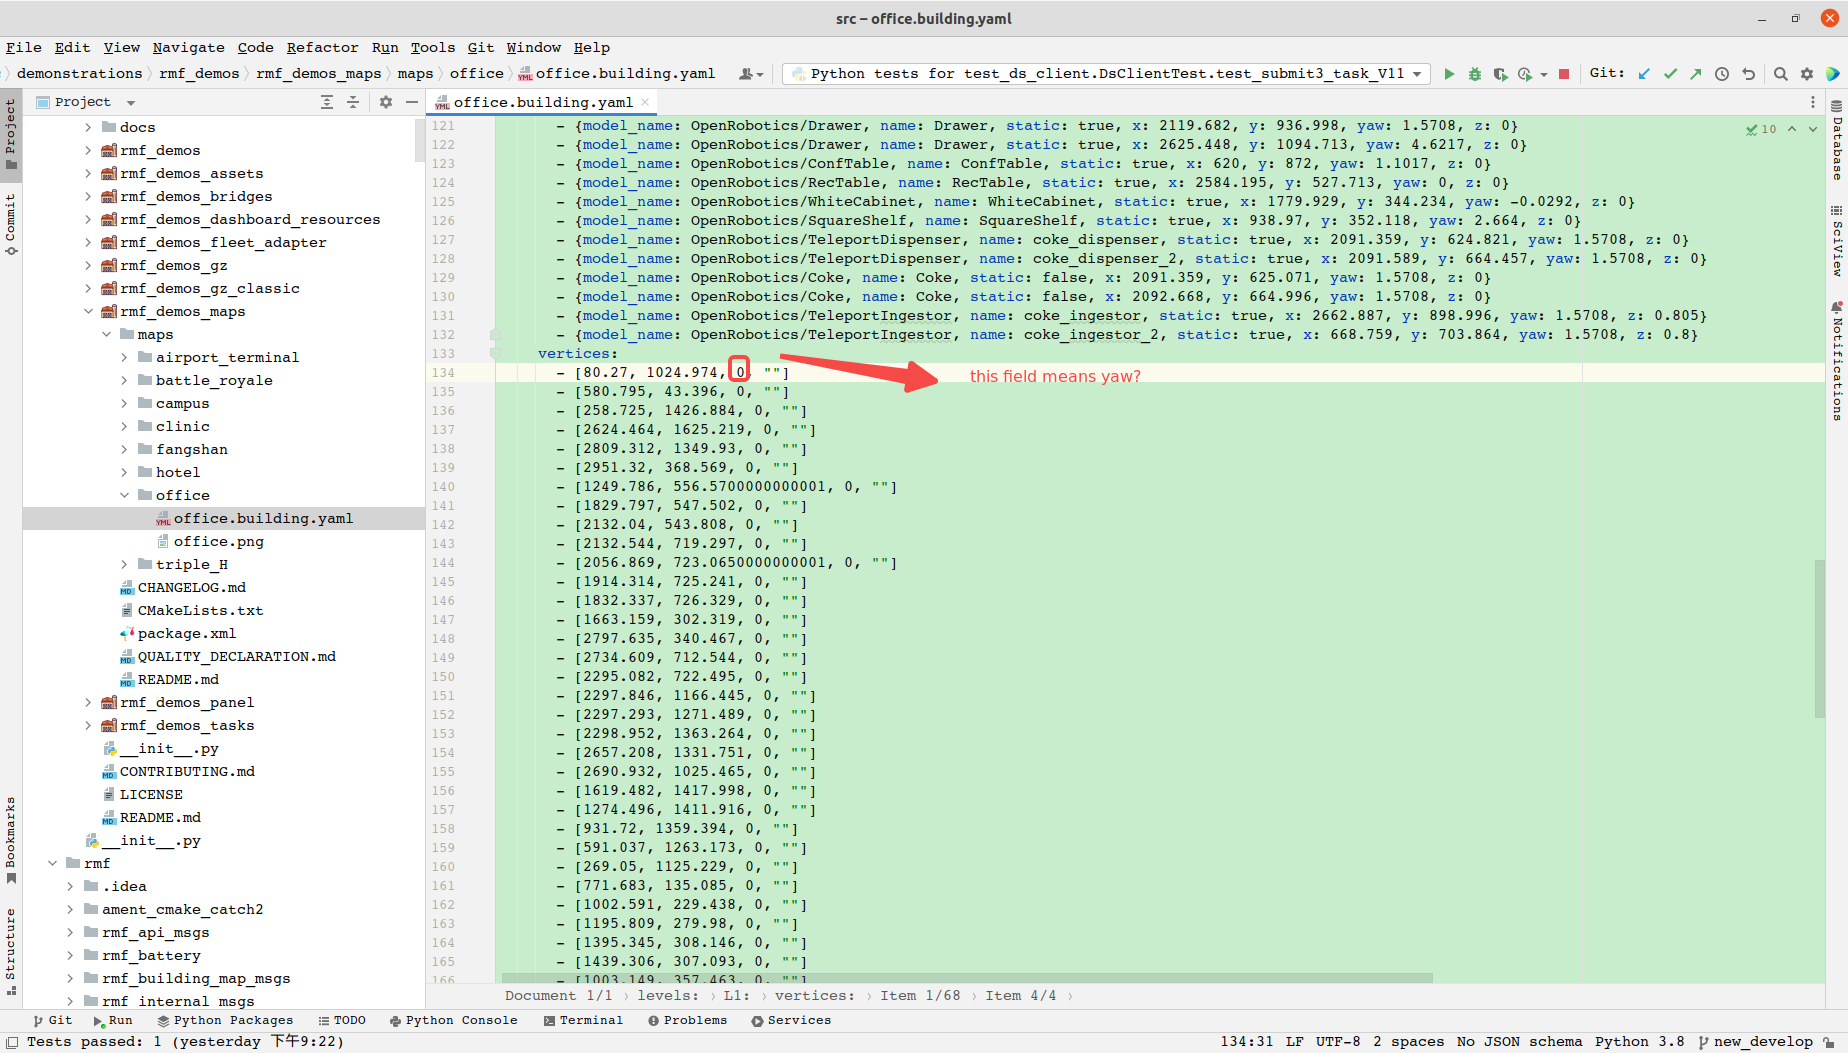The image size is (1848, 1053).
Task: Collapse the rmf_demos_maps project node
Action: [x=89, y=311]
